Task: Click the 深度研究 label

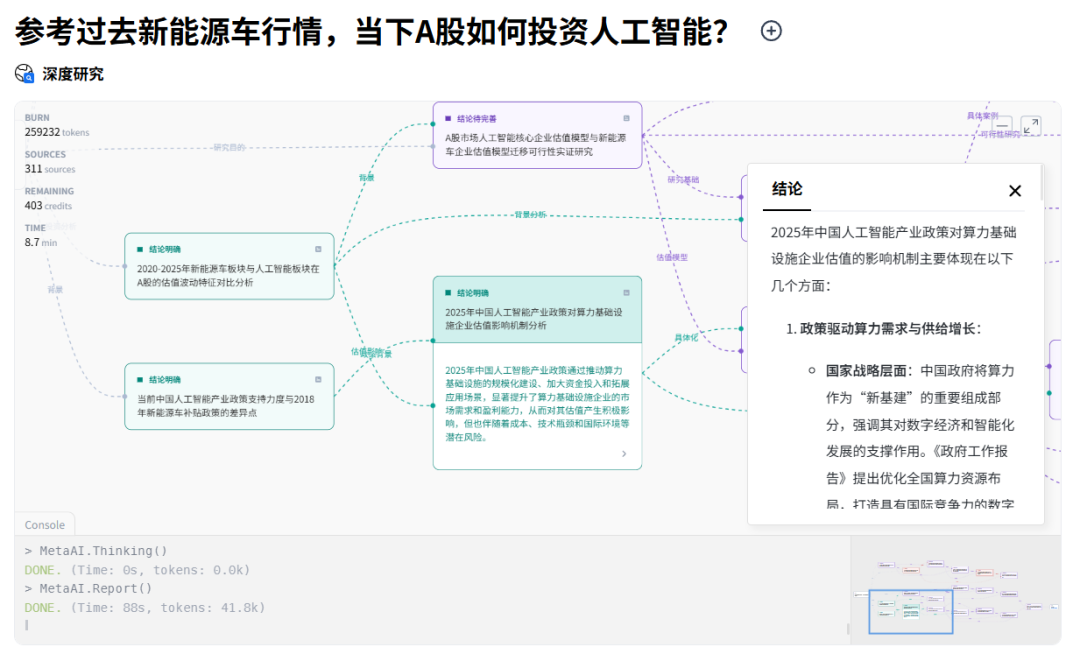Action: point(73,74)
